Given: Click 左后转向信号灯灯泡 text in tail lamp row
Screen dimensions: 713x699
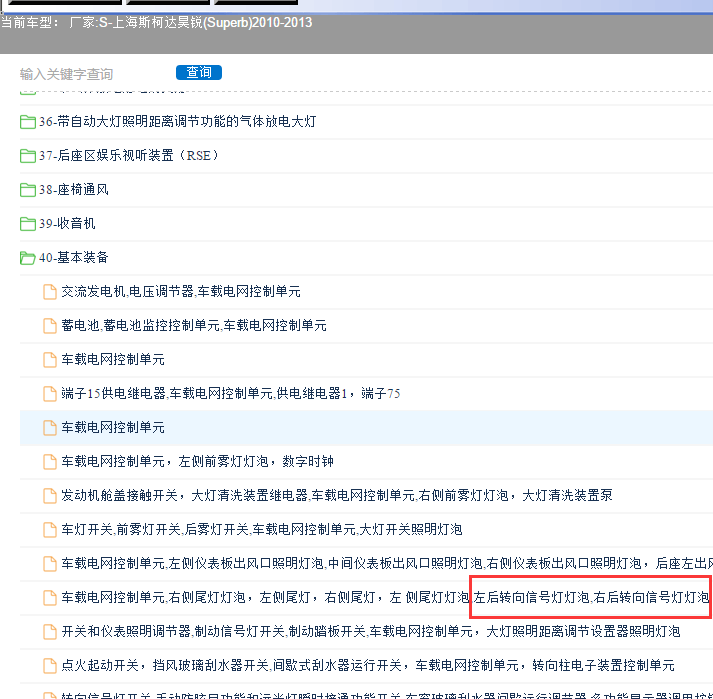Looking at the screenshot, I should click(532, 597).
